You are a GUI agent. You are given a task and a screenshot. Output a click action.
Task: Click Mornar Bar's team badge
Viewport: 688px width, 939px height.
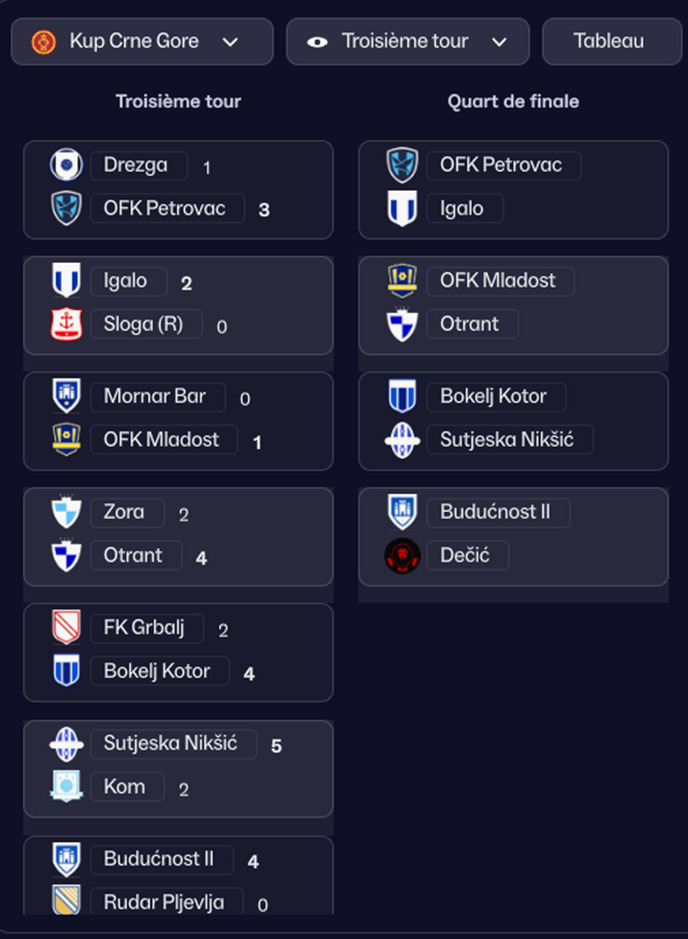66,397
